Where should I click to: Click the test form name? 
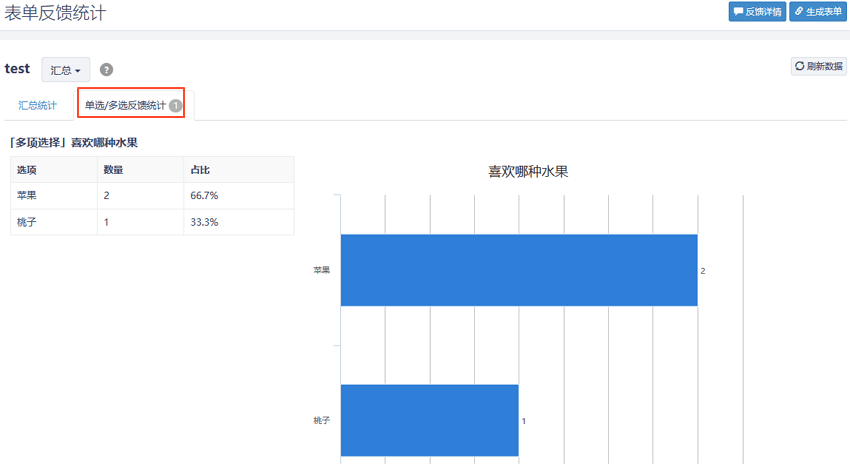coord(17,69)
